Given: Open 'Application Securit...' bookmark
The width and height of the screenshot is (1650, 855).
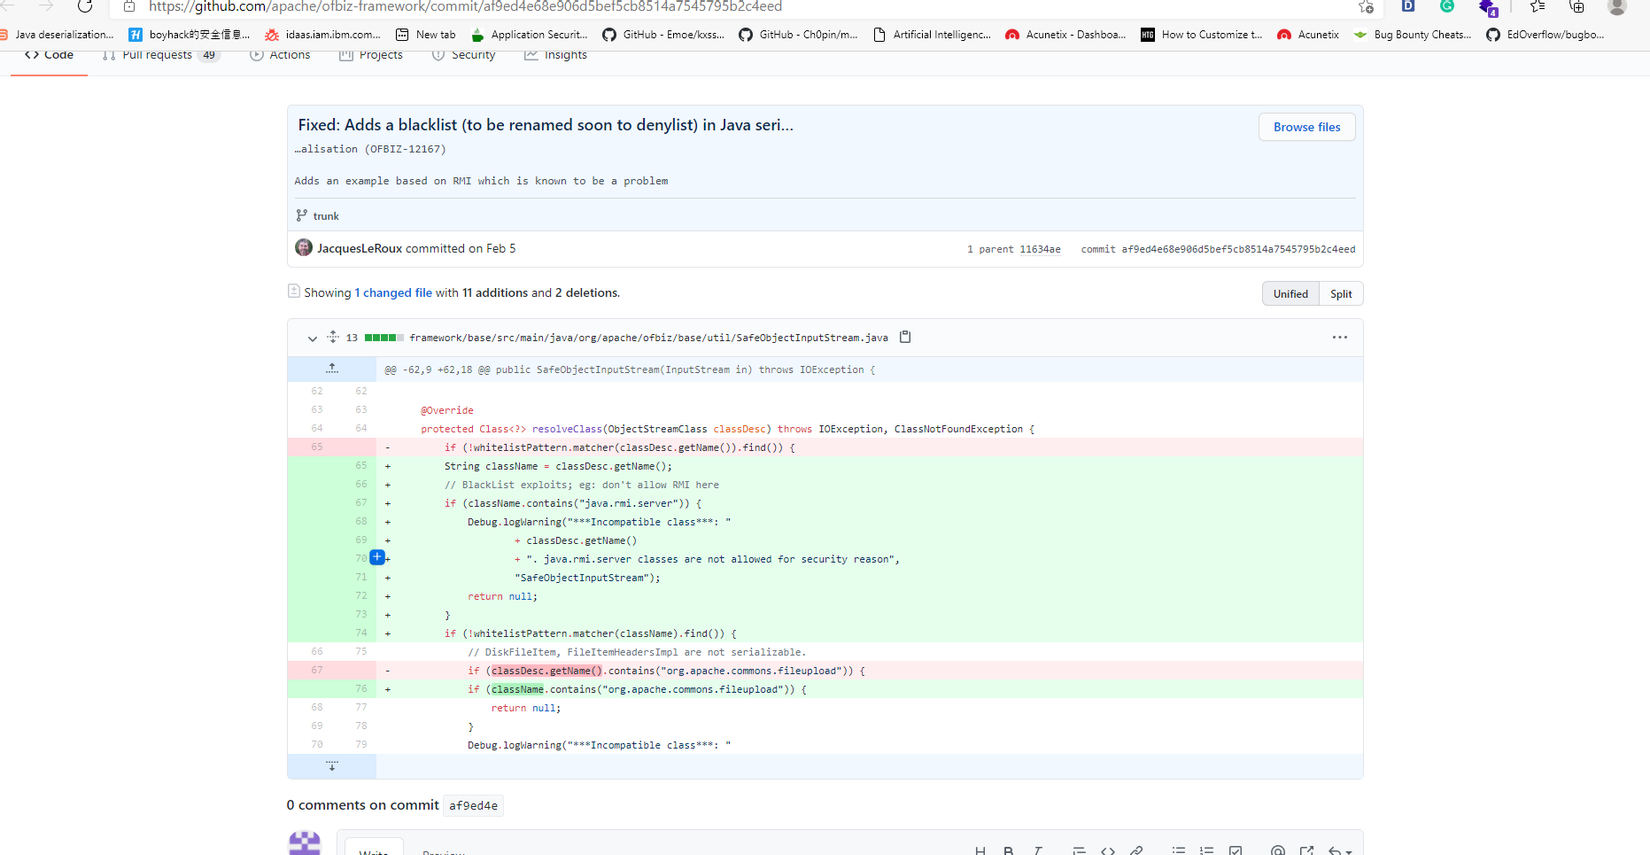Looking at the screenshot, I should pyautogui.click(x=530, y=34).
